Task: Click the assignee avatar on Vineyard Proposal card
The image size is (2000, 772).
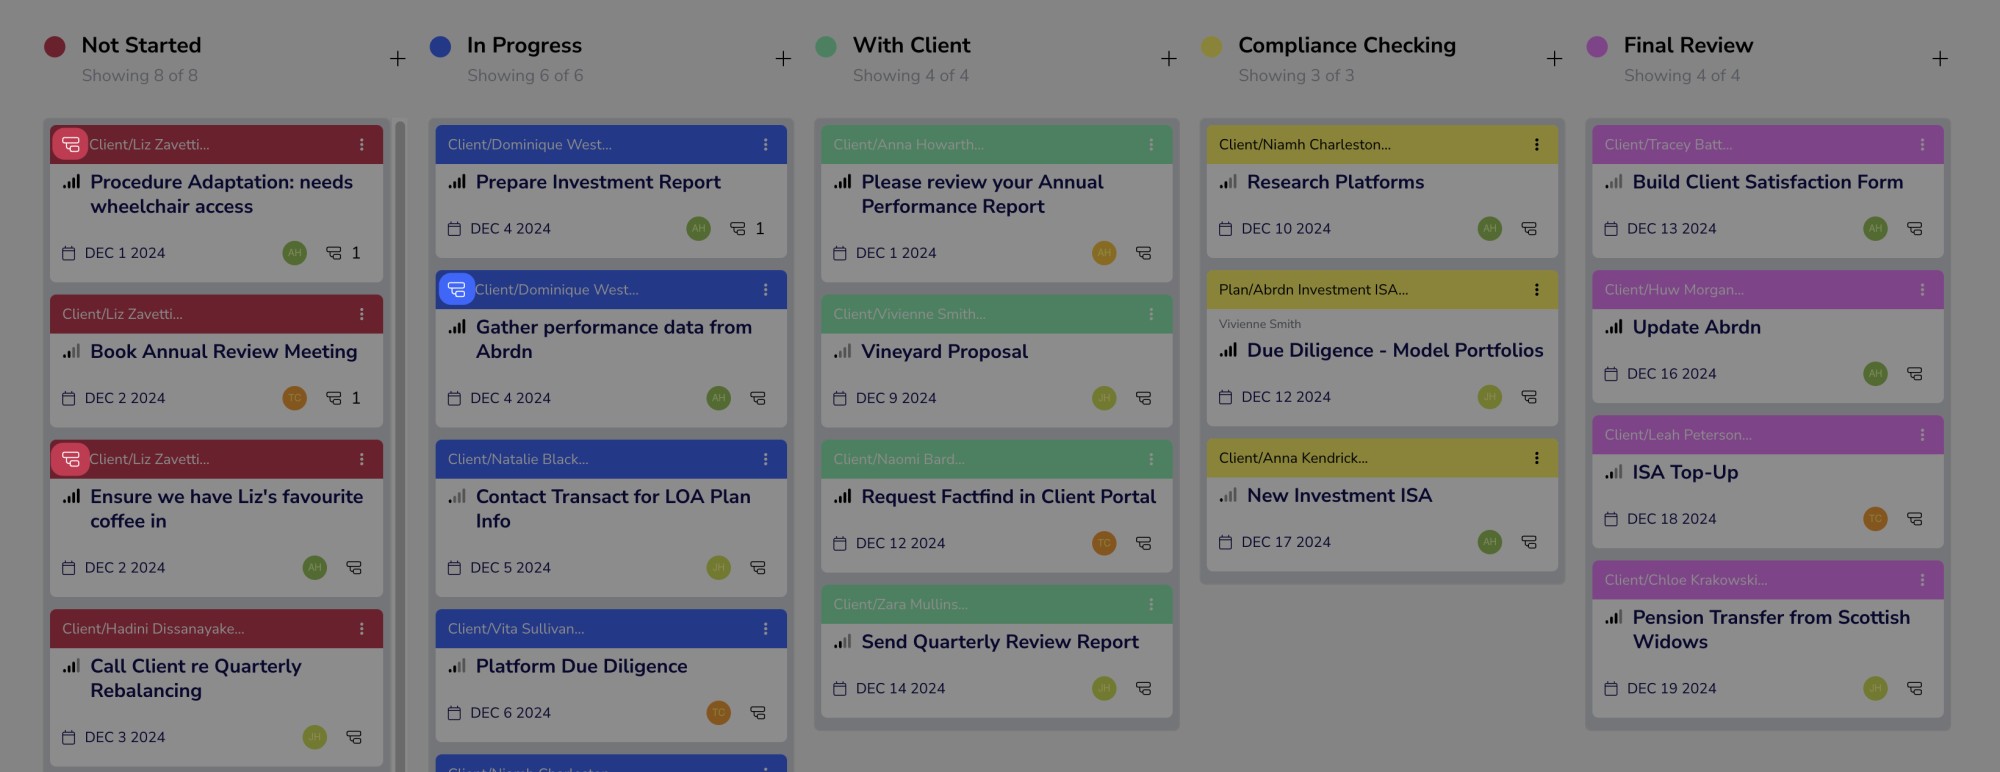Action: pos(1104,398)
